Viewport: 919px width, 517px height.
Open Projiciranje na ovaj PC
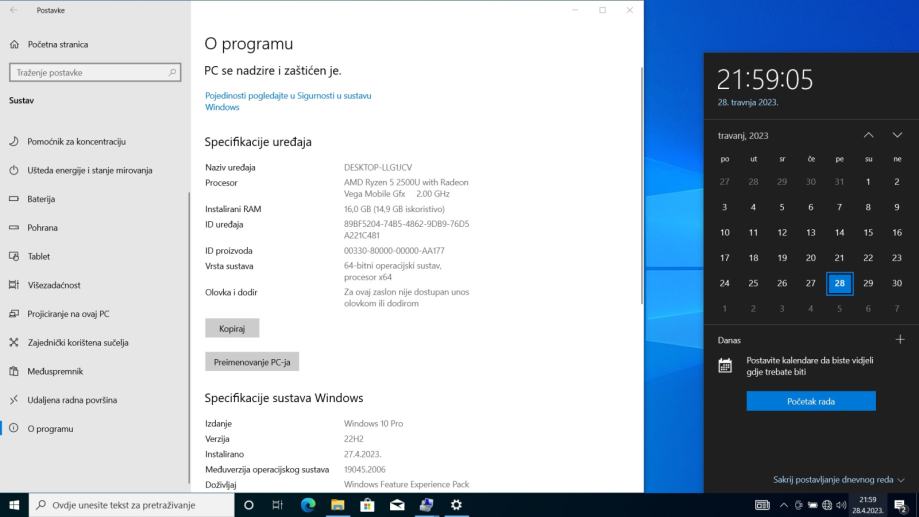click(x=68, y=314)
